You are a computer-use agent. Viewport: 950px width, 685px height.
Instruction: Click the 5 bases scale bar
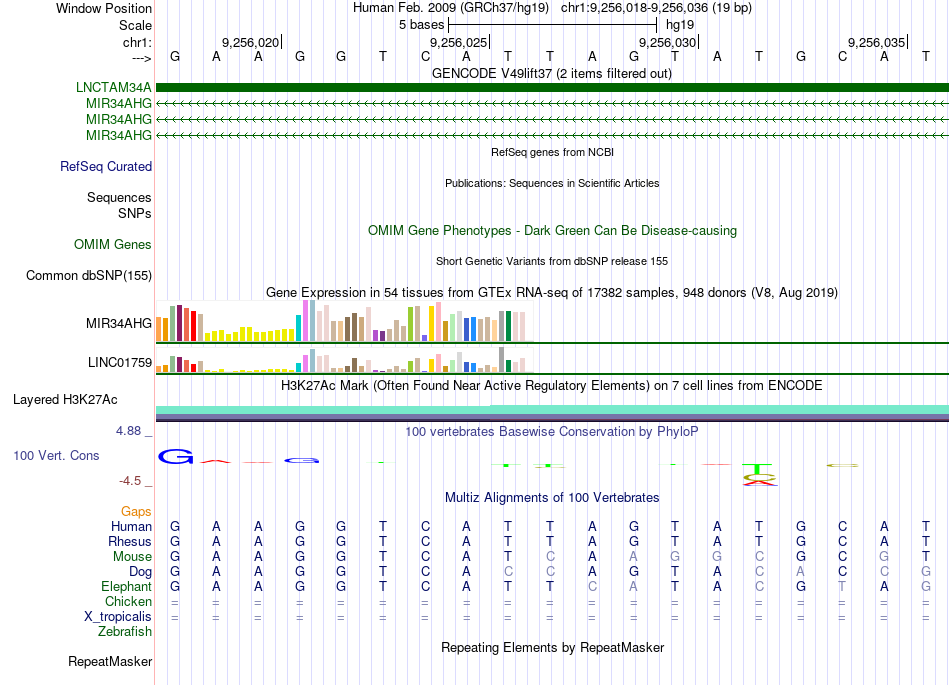click(x=552, y=25)
